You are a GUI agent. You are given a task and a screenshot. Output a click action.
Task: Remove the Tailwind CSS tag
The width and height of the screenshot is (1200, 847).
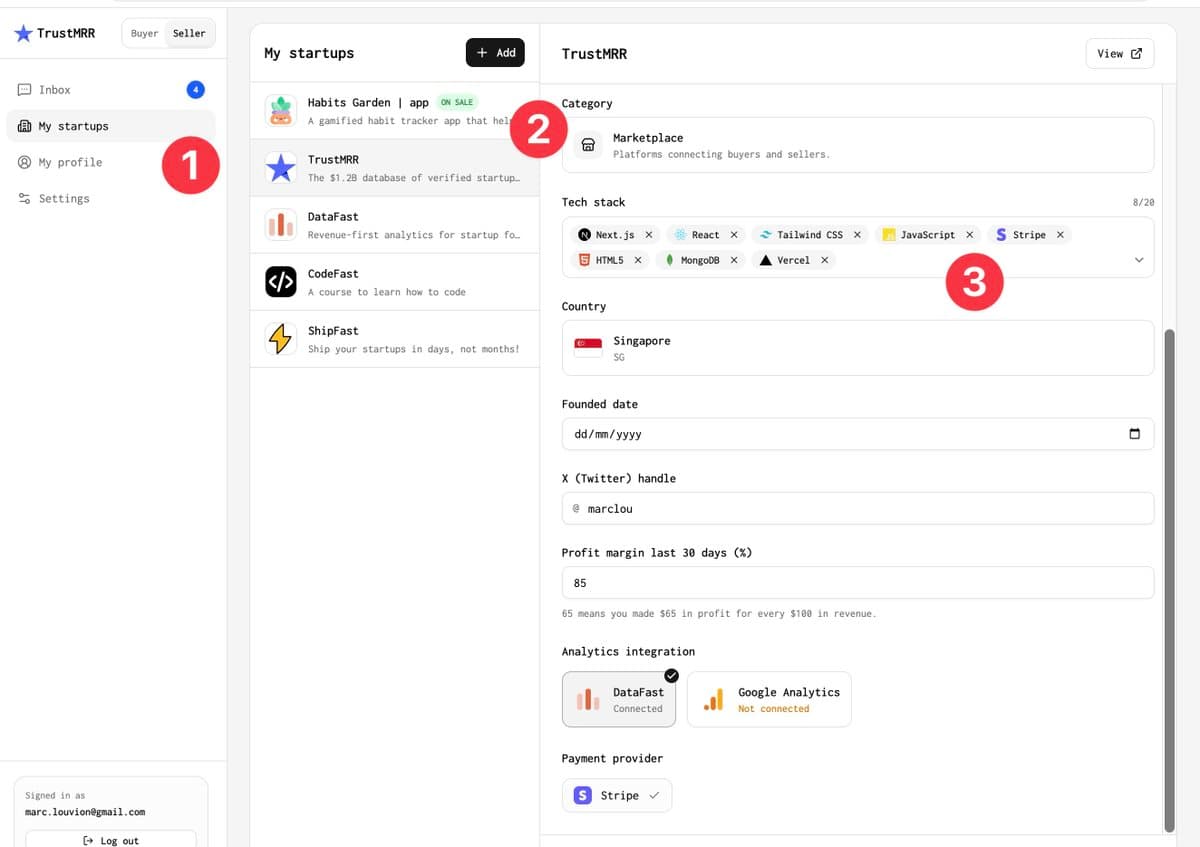pyautogui.click(x=857, y=235)
